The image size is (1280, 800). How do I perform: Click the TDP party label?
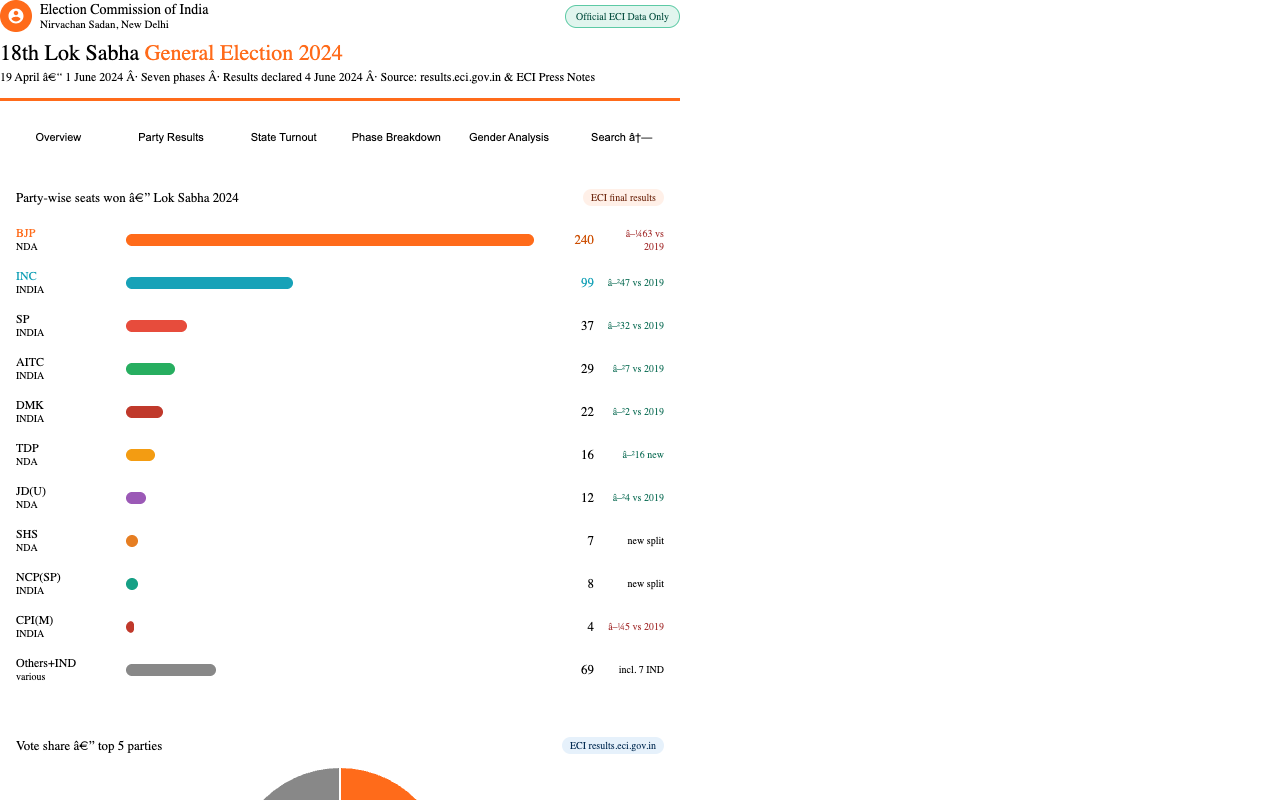[27, 448]
